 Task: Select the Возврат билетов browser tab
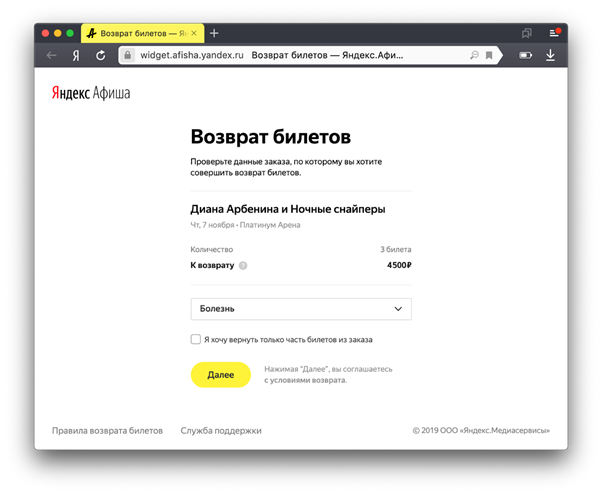tap(142, 33)
